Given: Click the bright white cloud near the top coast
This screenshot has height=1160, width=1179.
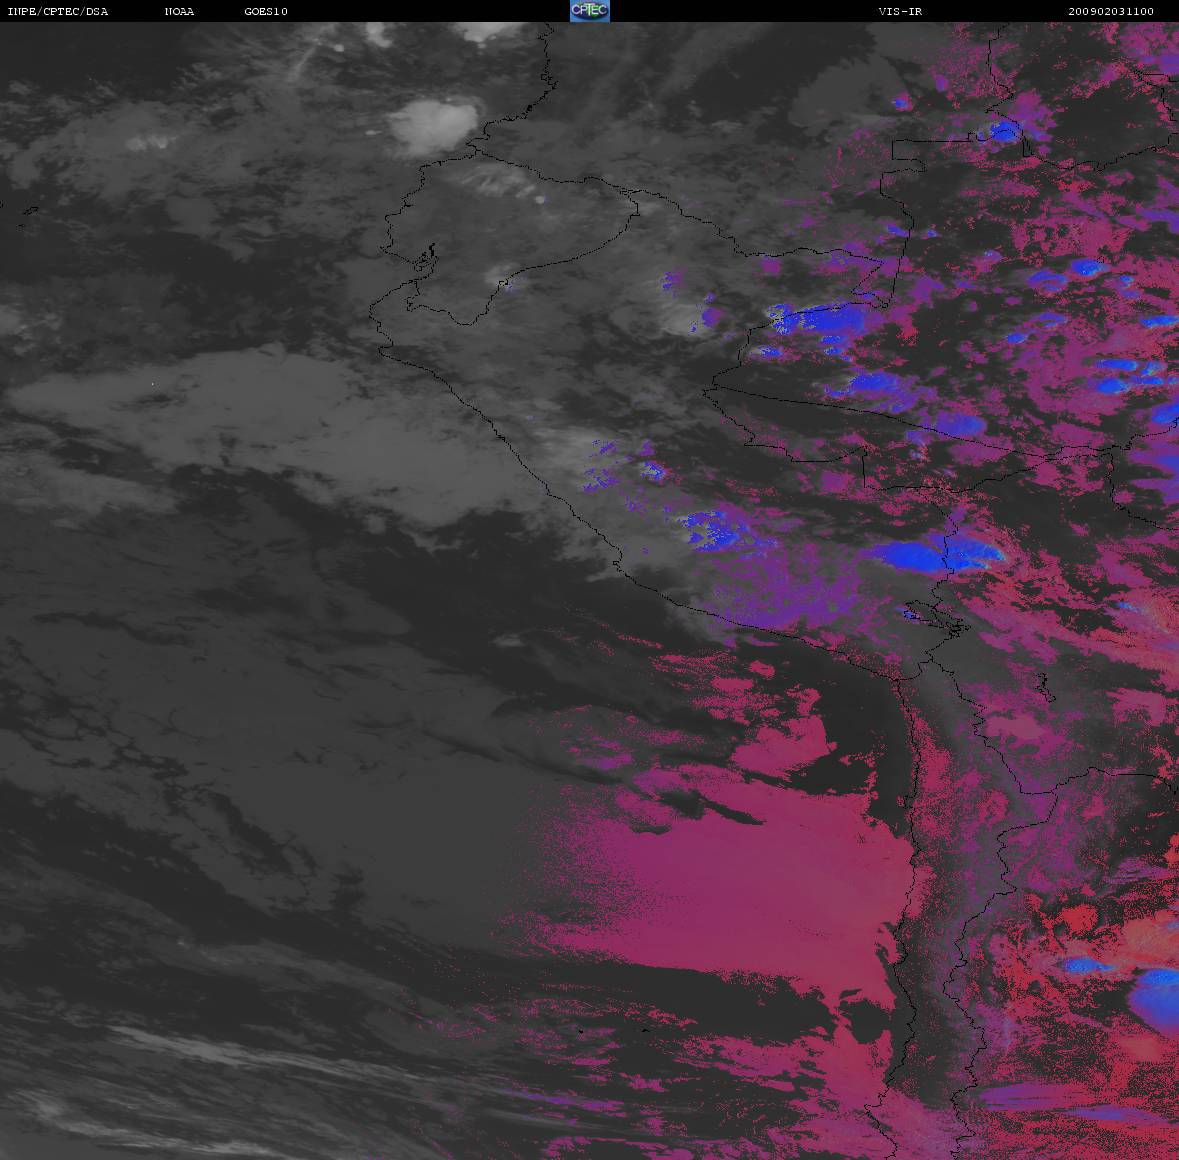Looking at the screenshot, I should click(x=433, y=124).
